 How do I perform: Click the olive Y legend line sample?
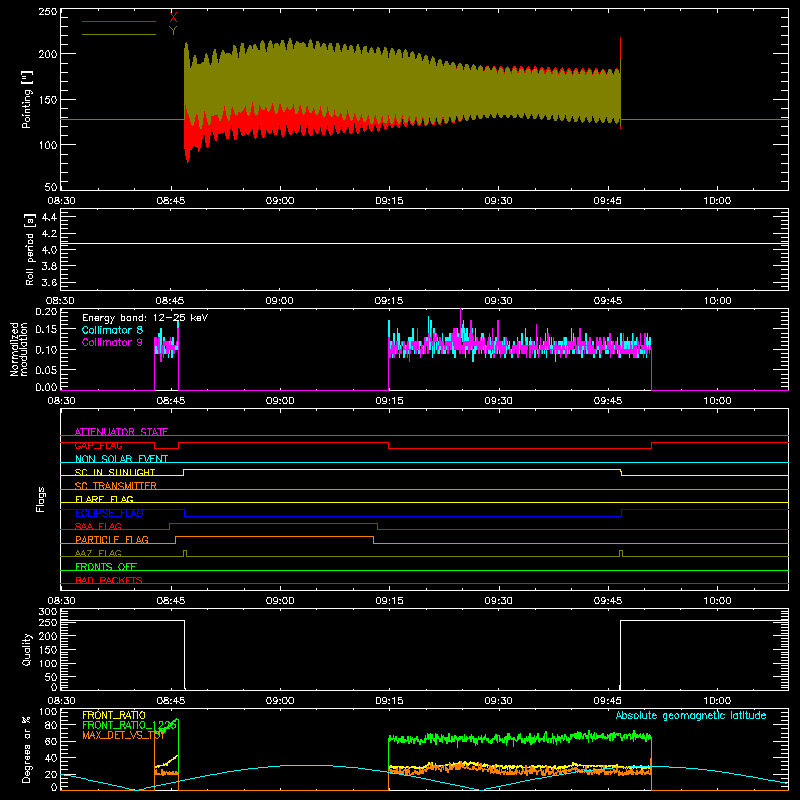[119, 35]
